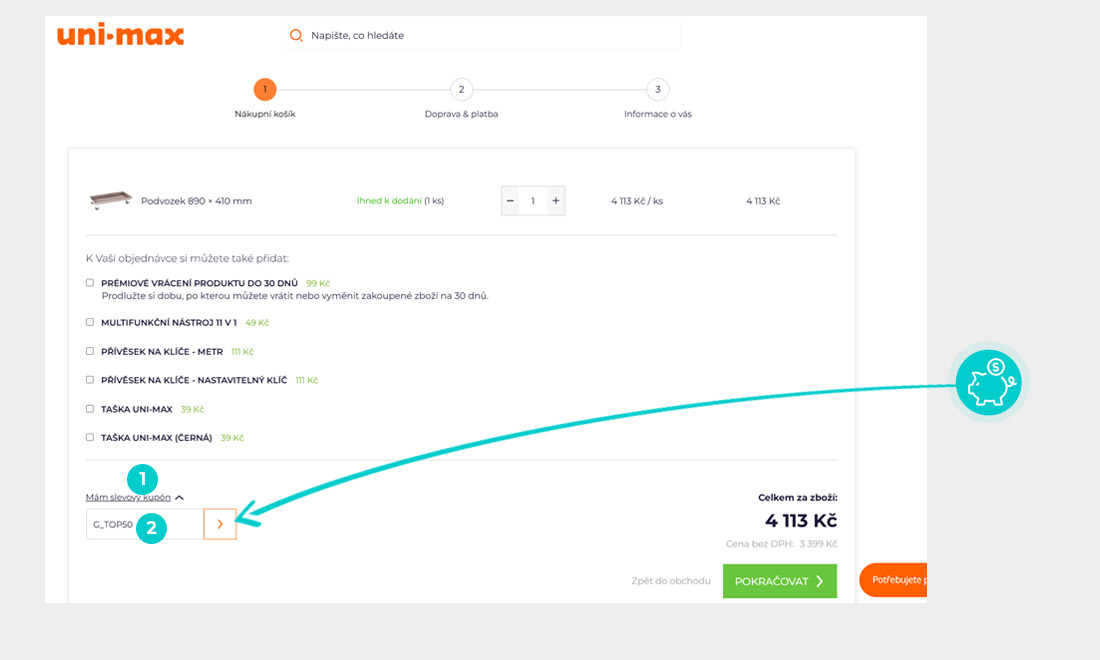Screen dimensions: 1100x660
Task: Tick the Přívěsek na klíče - Metr checkbox
Action: 90,351
